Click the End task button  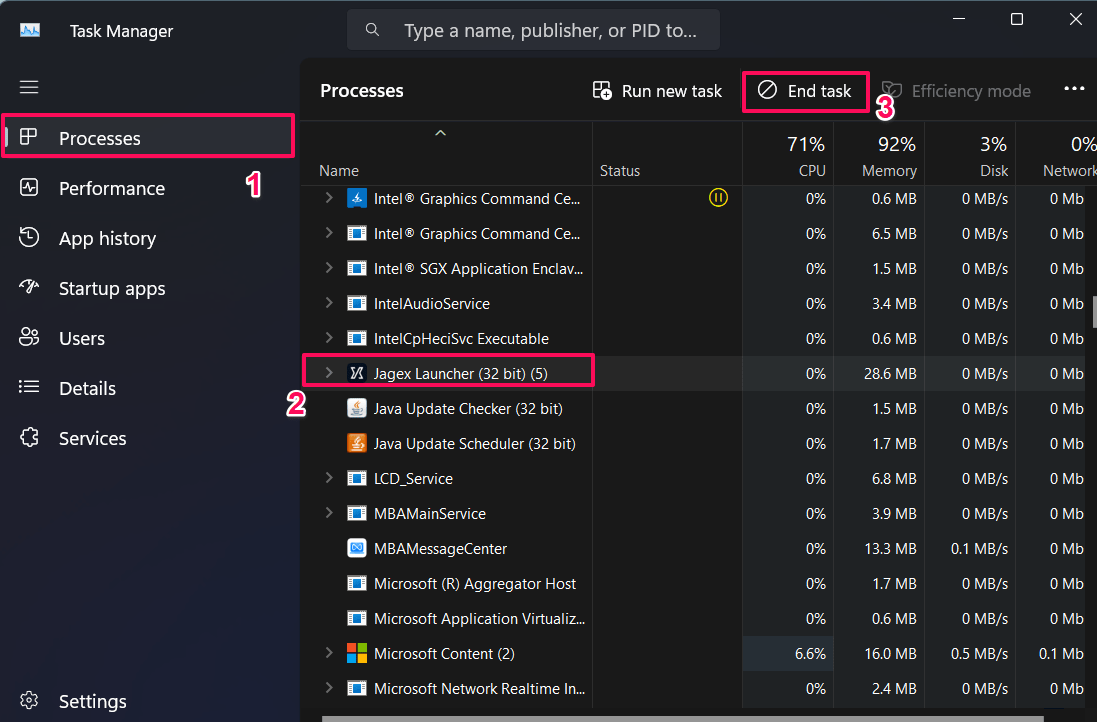[x=805, y=91]
